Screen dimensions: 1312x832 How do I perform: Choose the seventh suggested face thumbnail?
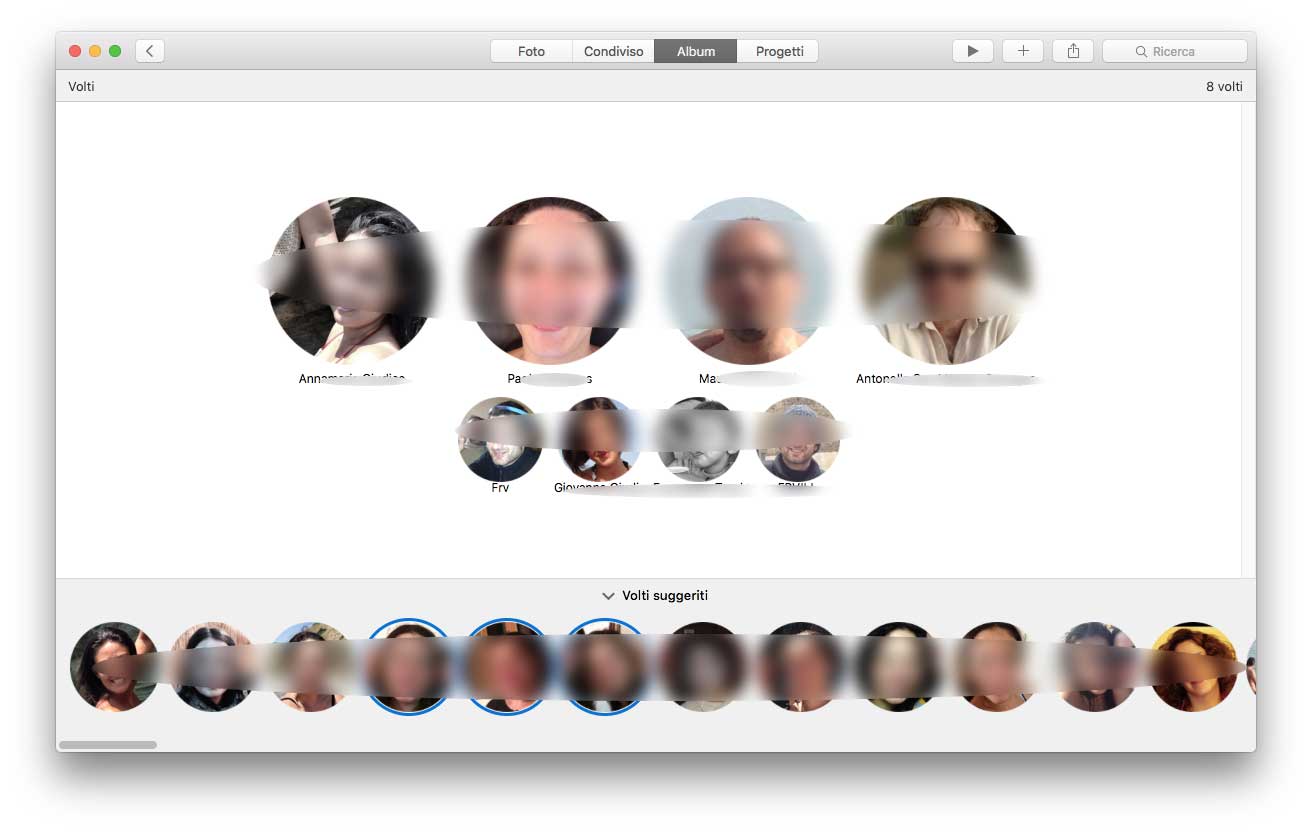703,667
